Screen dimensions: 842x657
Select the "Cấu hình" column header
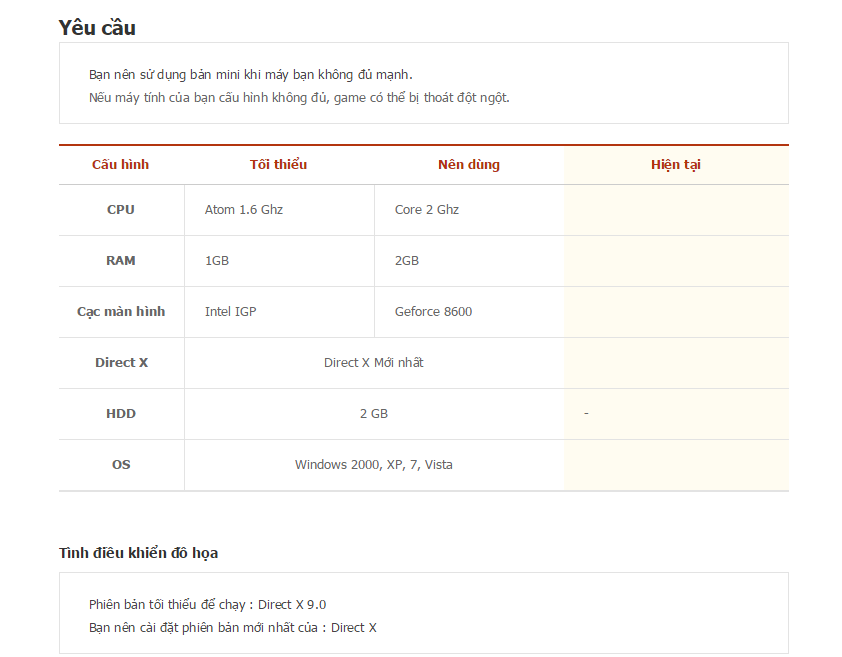120,165
